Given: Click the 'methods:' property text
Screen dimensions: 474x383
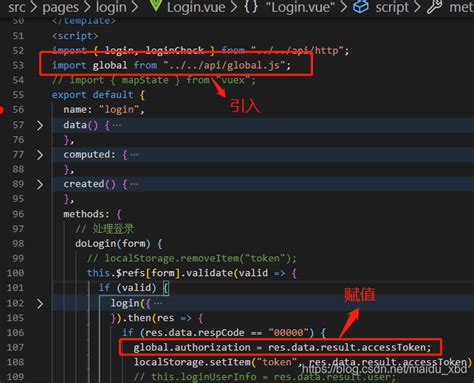Looking at the screenshot, I should point(86,214).
